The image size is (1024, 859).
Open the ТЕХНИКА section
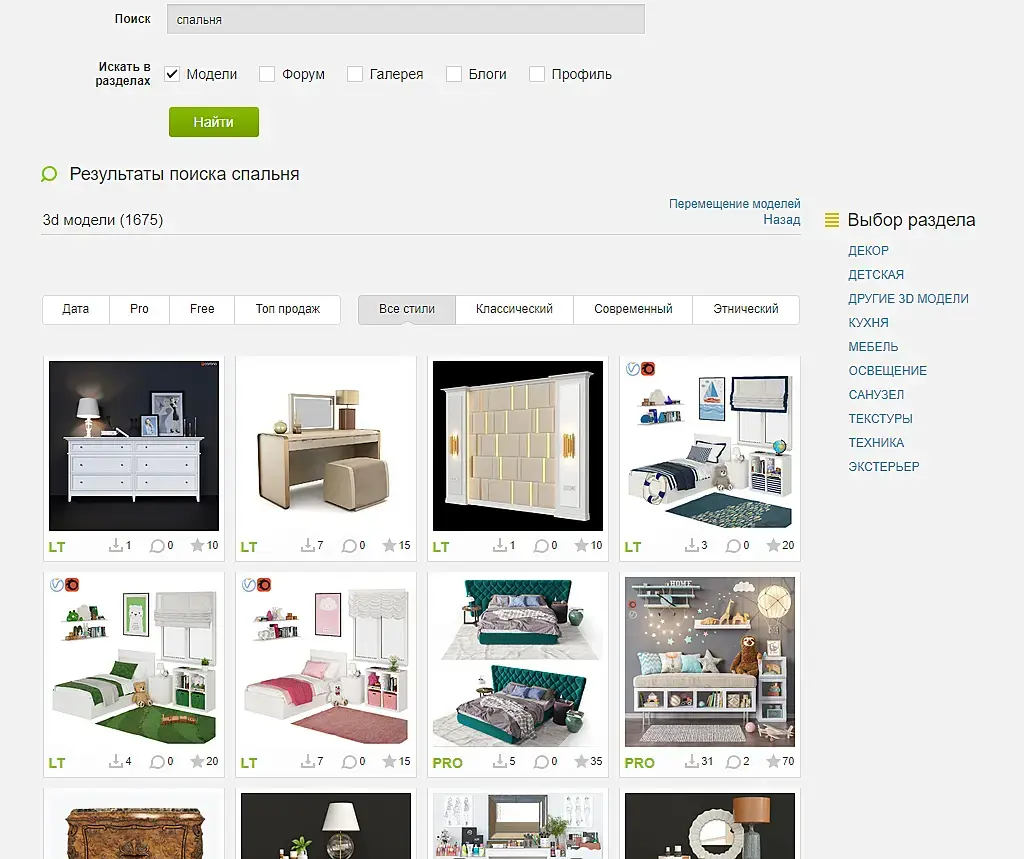[x=876, y=443]
